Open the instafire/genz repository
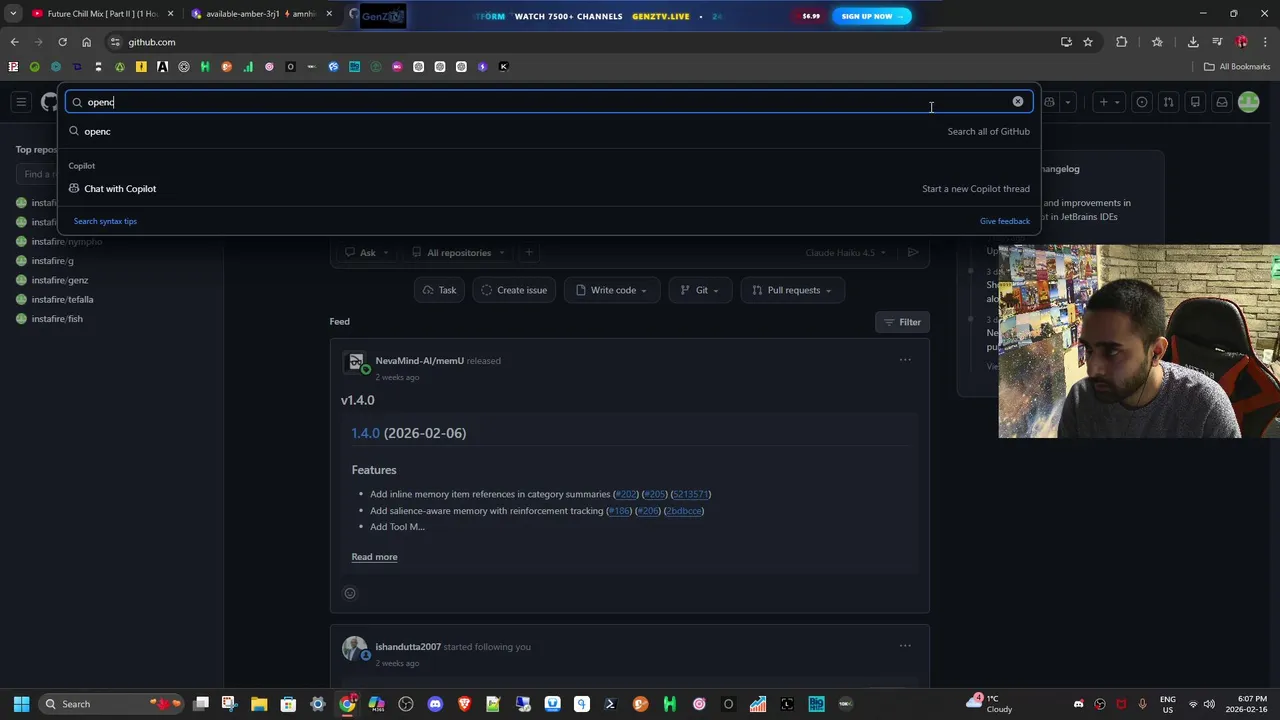Image resolution: width=1280 pixels, height=720 pixels. [60, 280]
